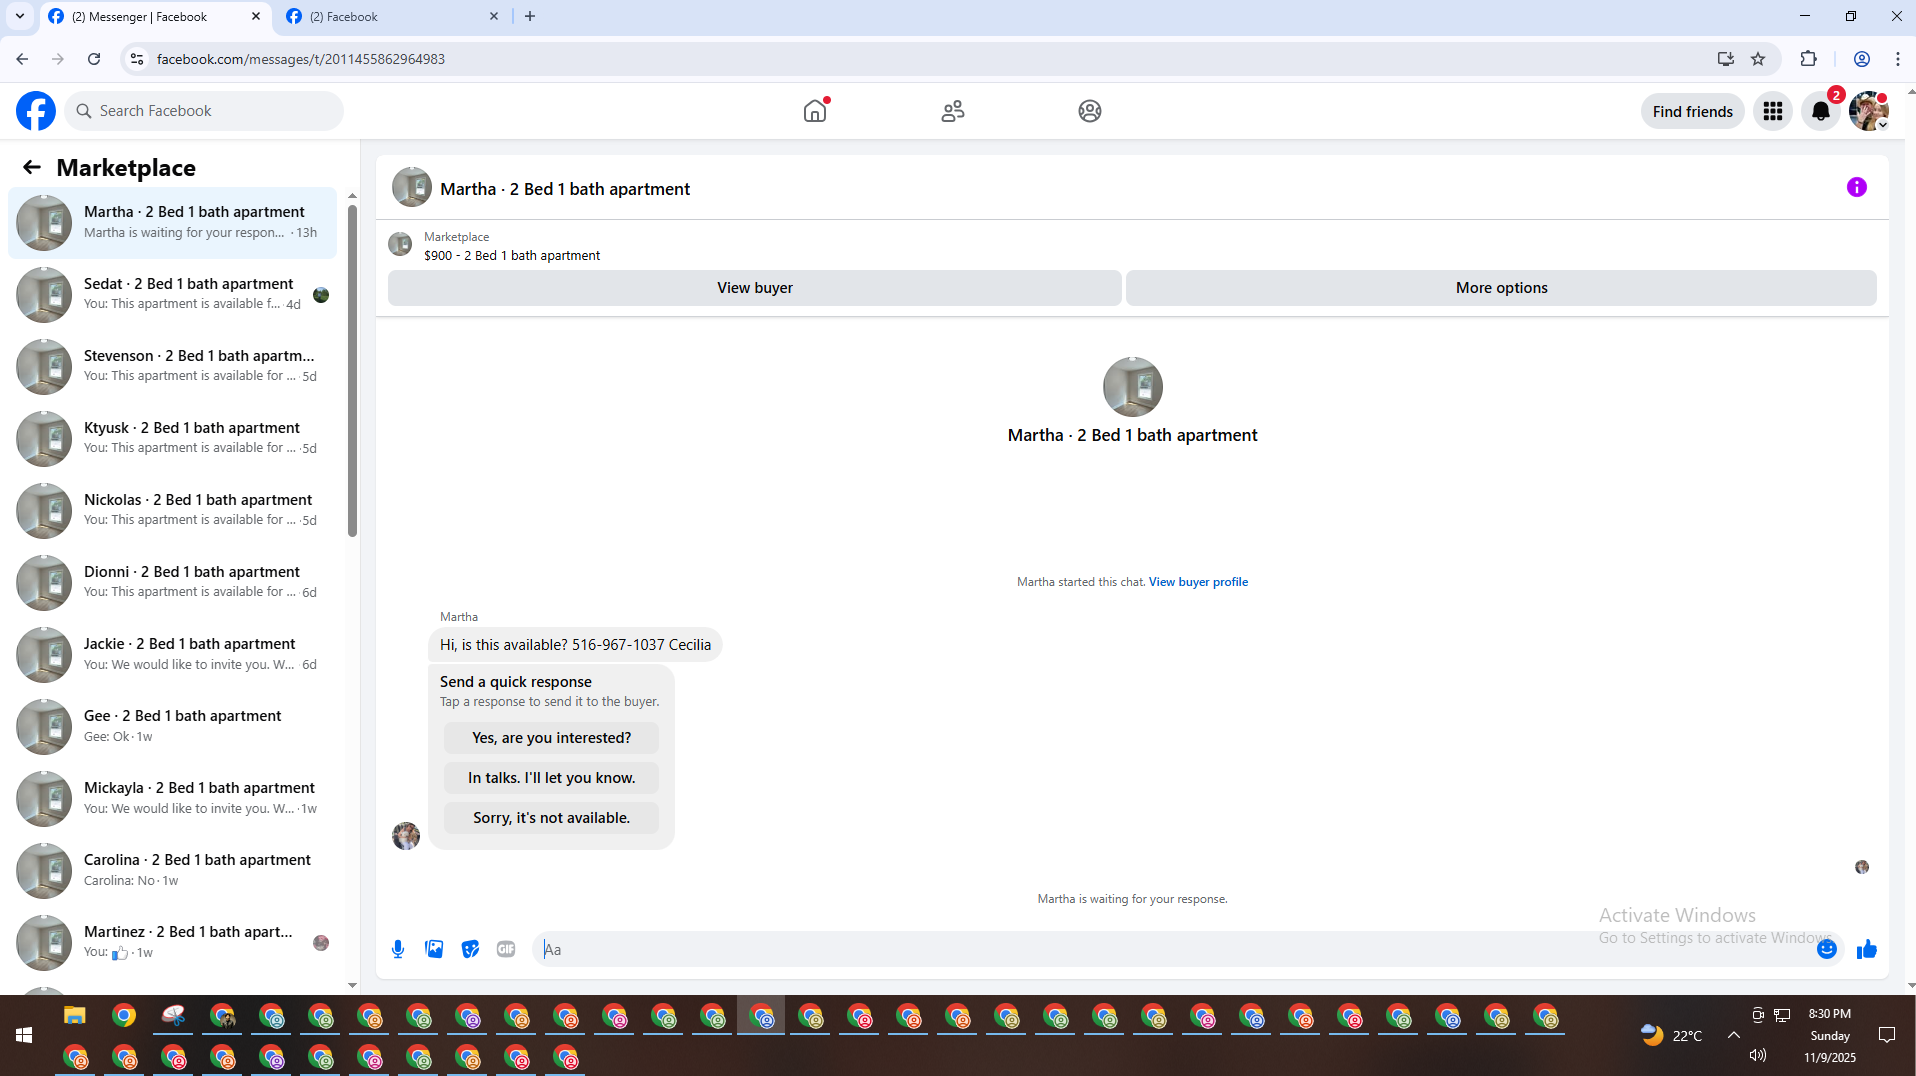This screenshot has width=1916, height=1076.
Task: Open the View buyer profile link
Action: click(x=1198, y=582)
